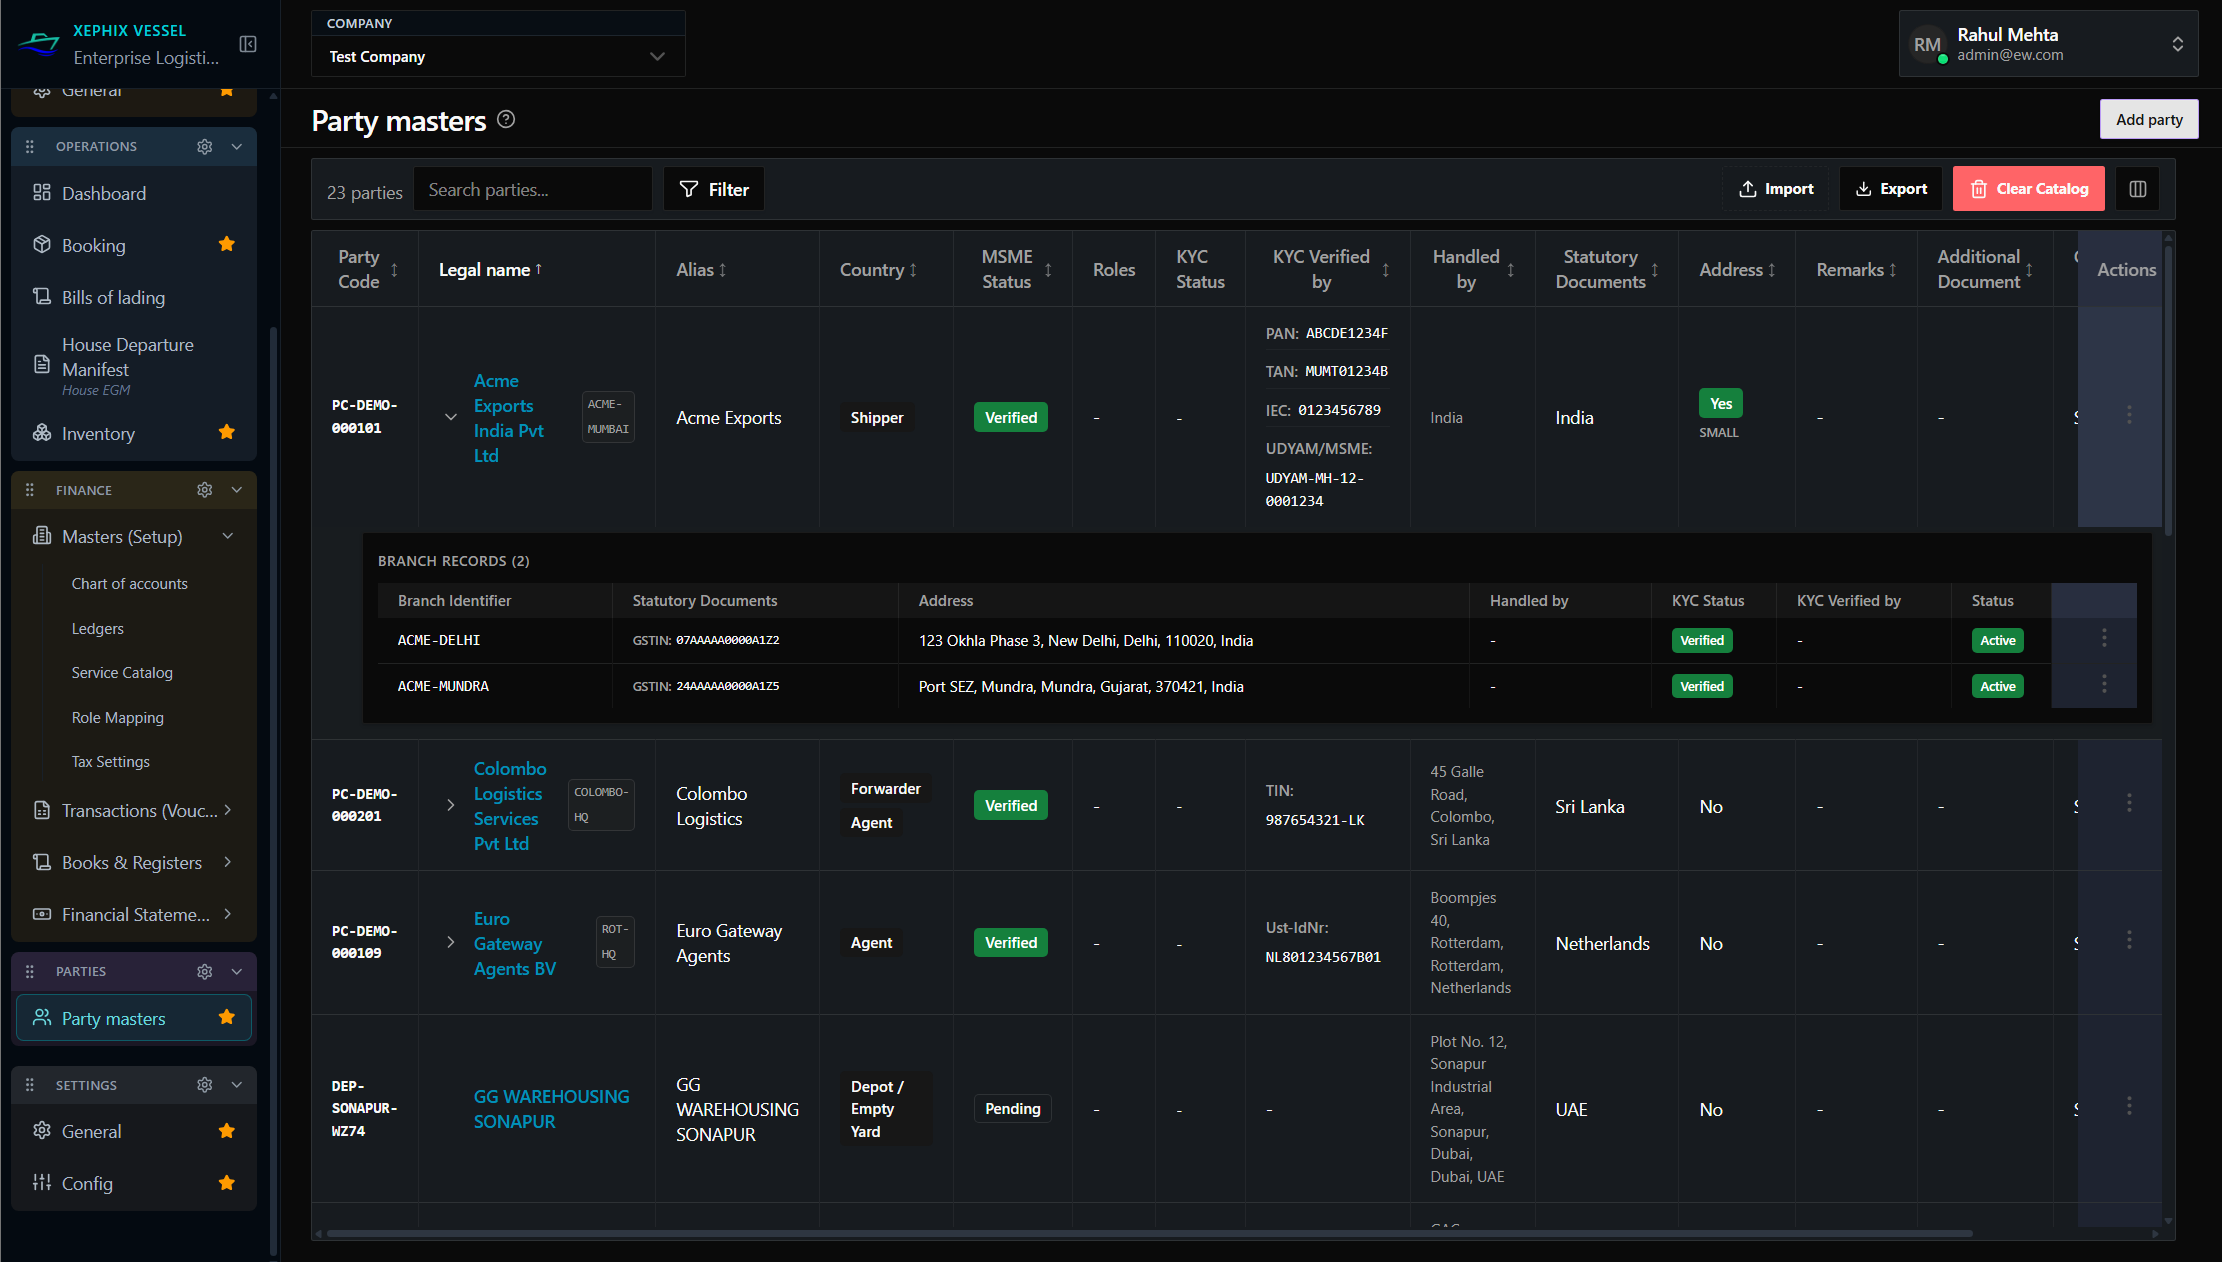Click the table horizontal scrollbar
This screenshot has height=1262, width=2222.
pyautogui.click(x=1150, y=1233)
